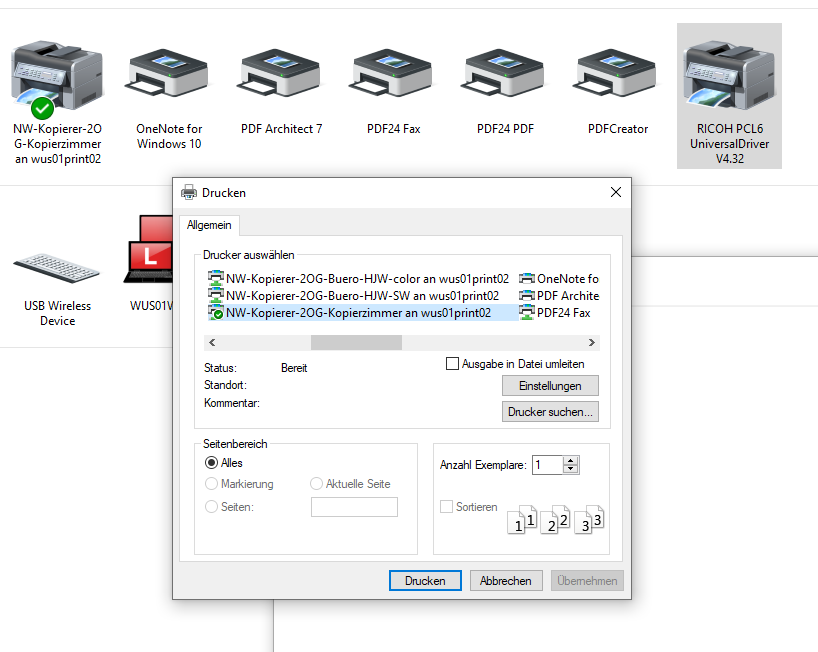Click Drucker suchen... button
Viewport: 818px width, 652px height.
(x=550, y=412)
